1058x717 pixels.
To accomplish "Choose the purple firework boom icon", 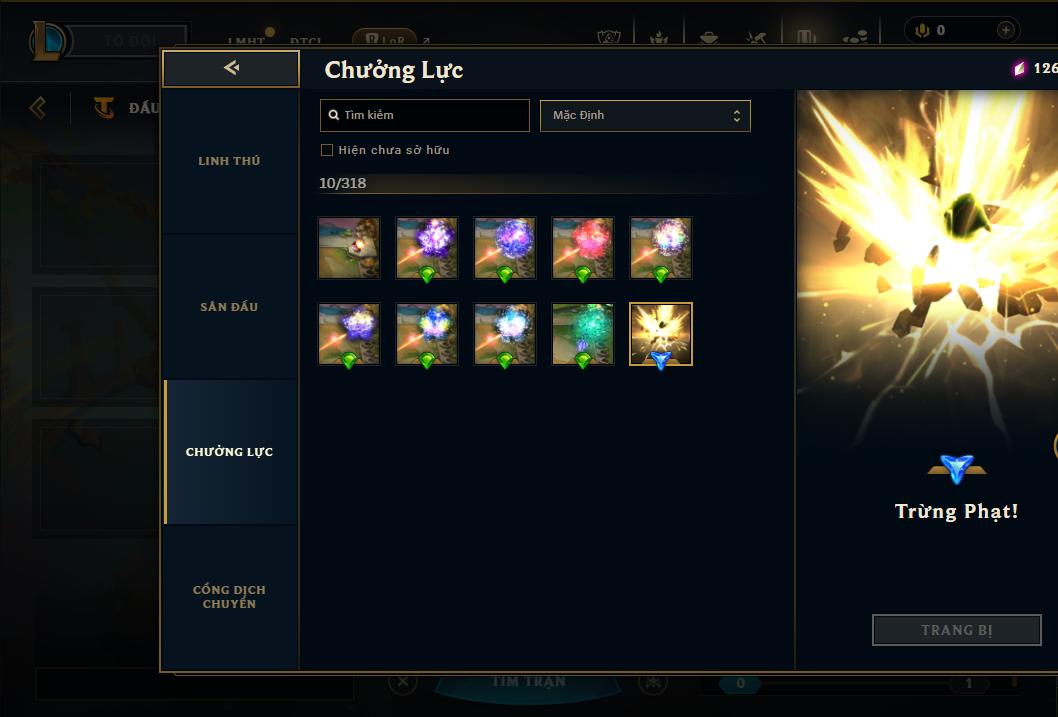I will click(x=426, y=248).
